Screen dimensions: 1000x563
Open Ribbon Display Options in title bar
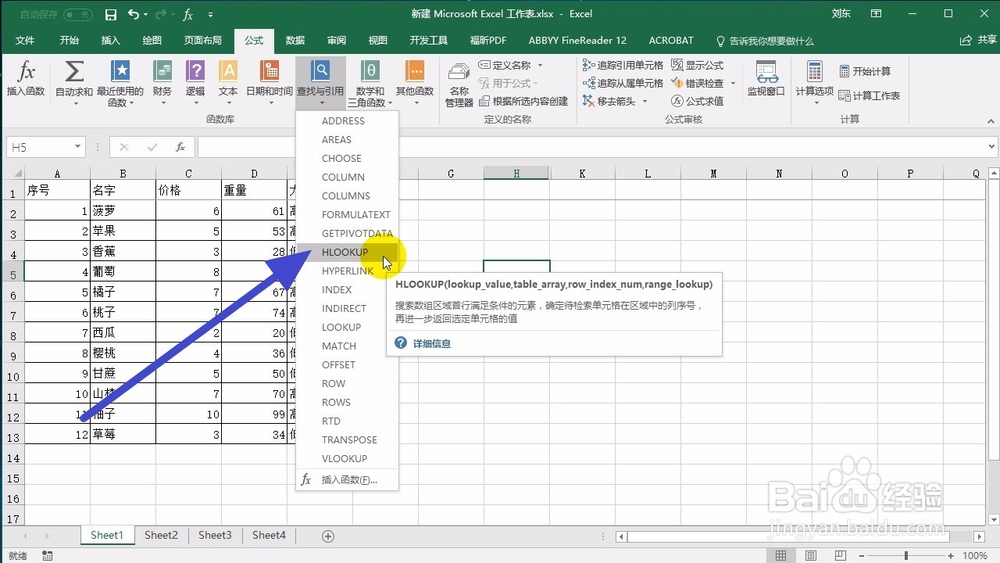tap(876, 13)
